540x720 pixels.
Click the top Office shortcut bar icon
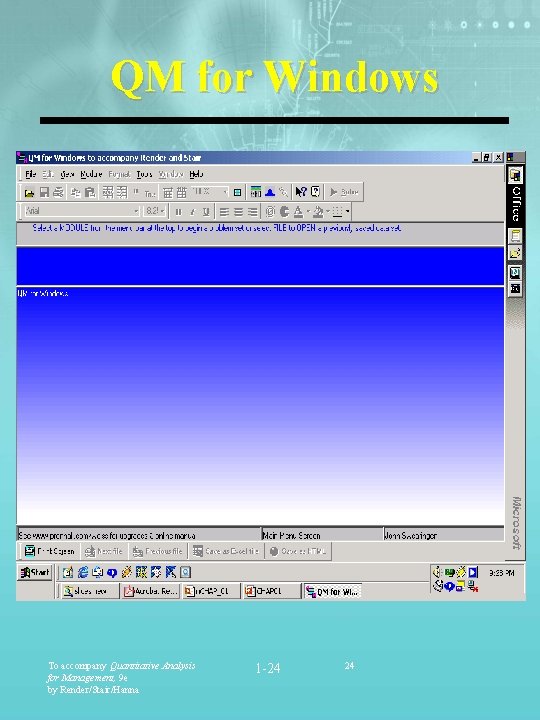coord(515,175)
